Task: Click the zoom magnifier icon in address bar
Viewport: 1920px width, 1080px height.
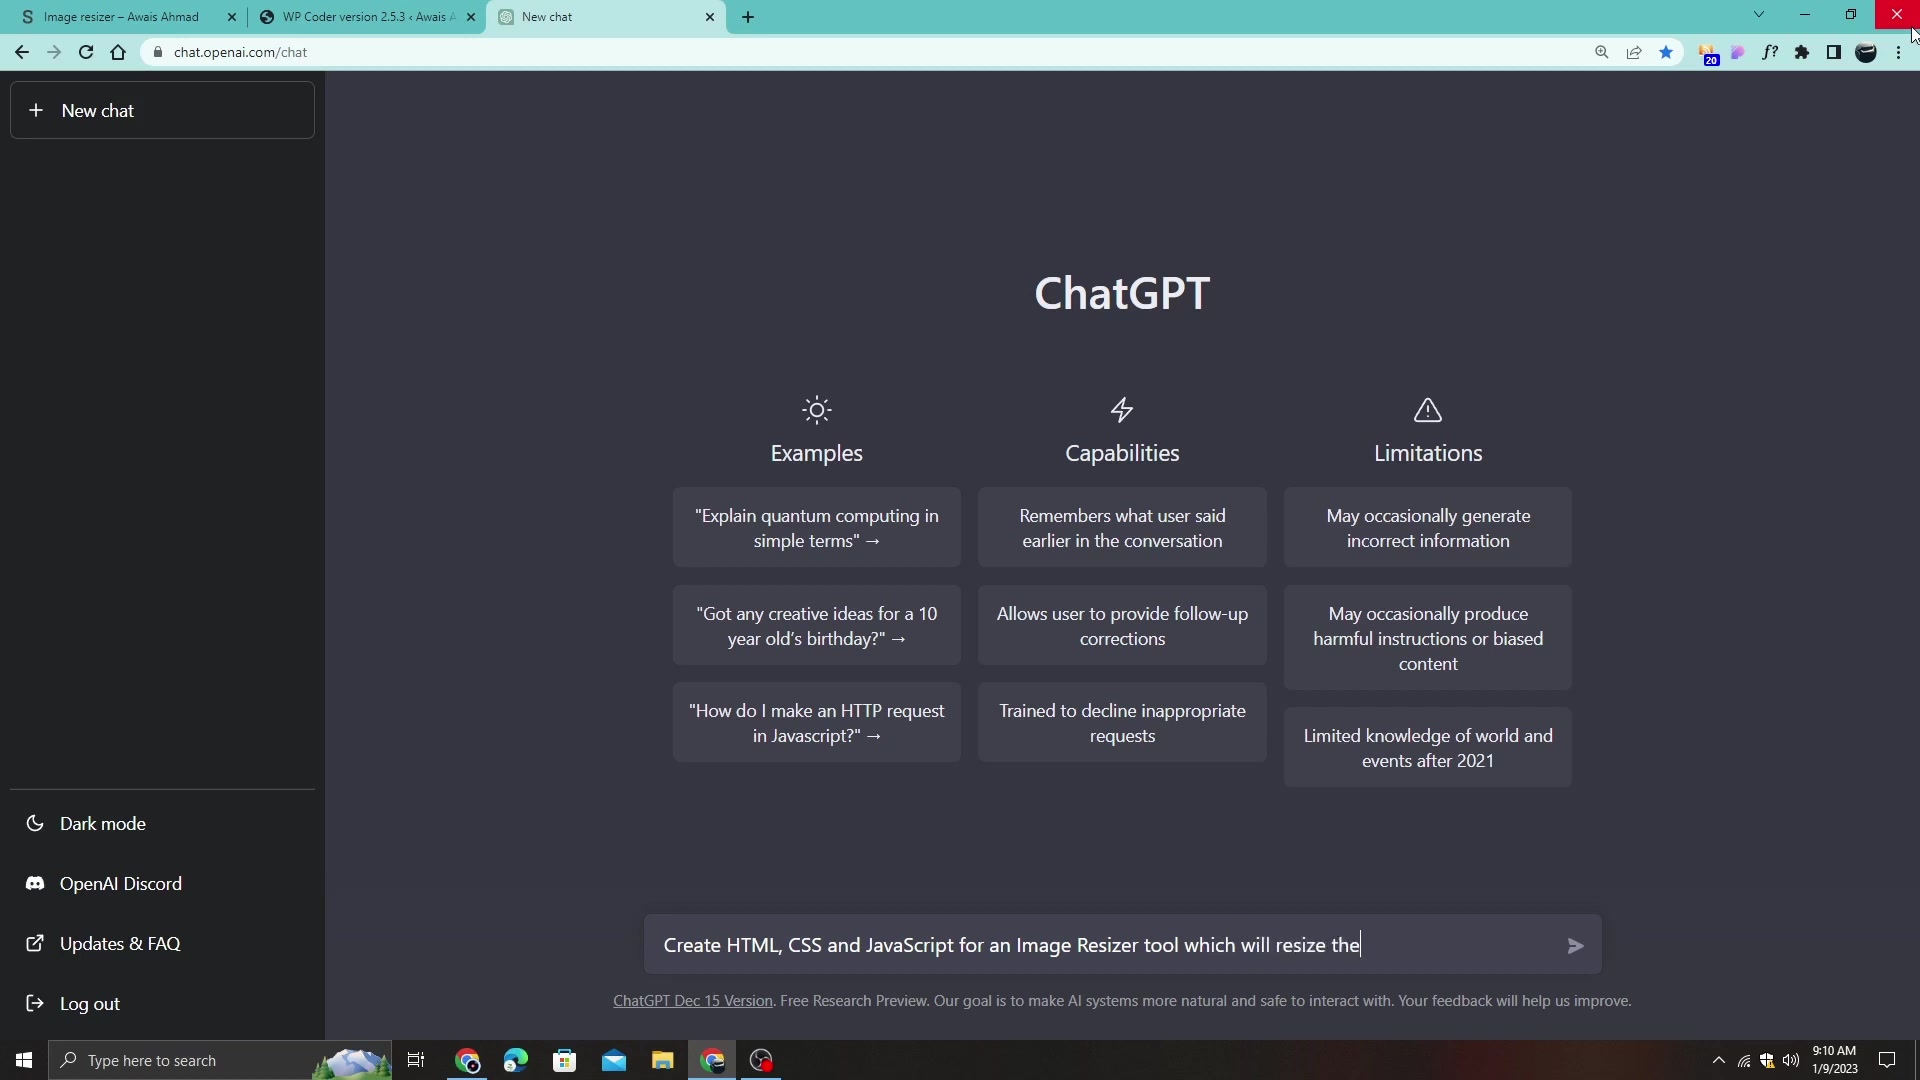Action: point(1602,52)
